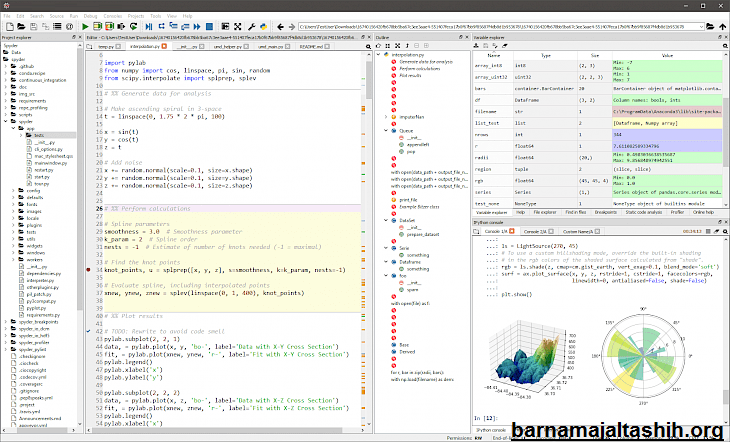Re-run the last script
This screenshot has height=442, width=730.
point(134,27)
